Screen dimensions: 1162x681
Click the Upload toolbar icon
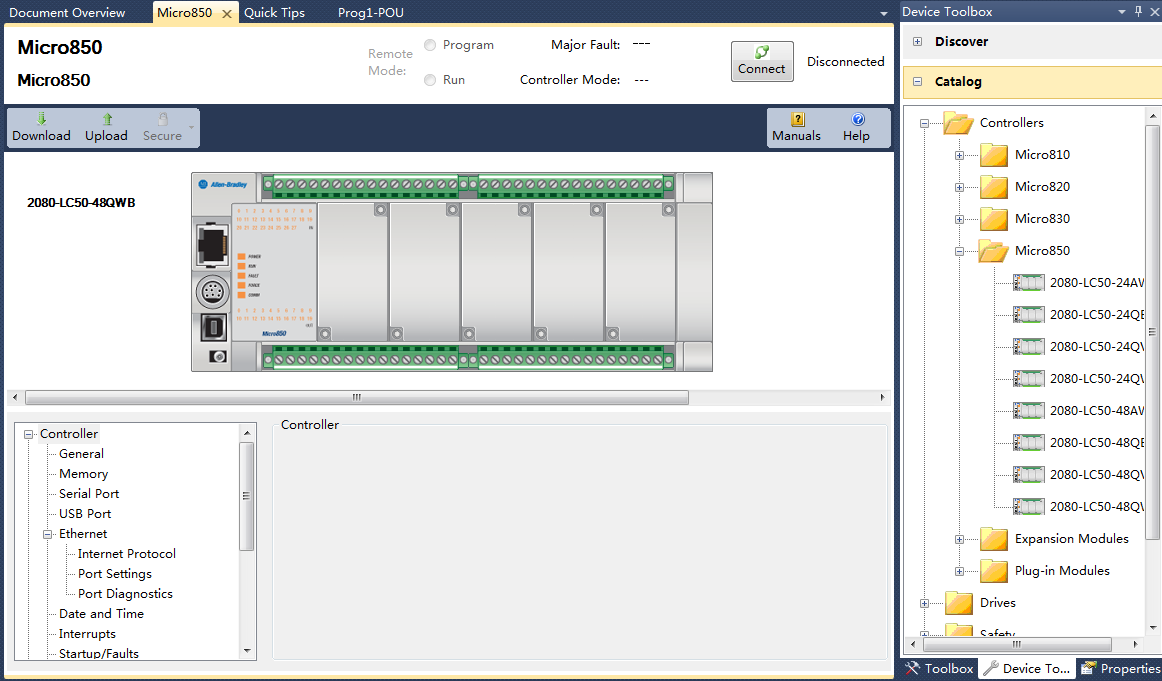coord(106,119)
